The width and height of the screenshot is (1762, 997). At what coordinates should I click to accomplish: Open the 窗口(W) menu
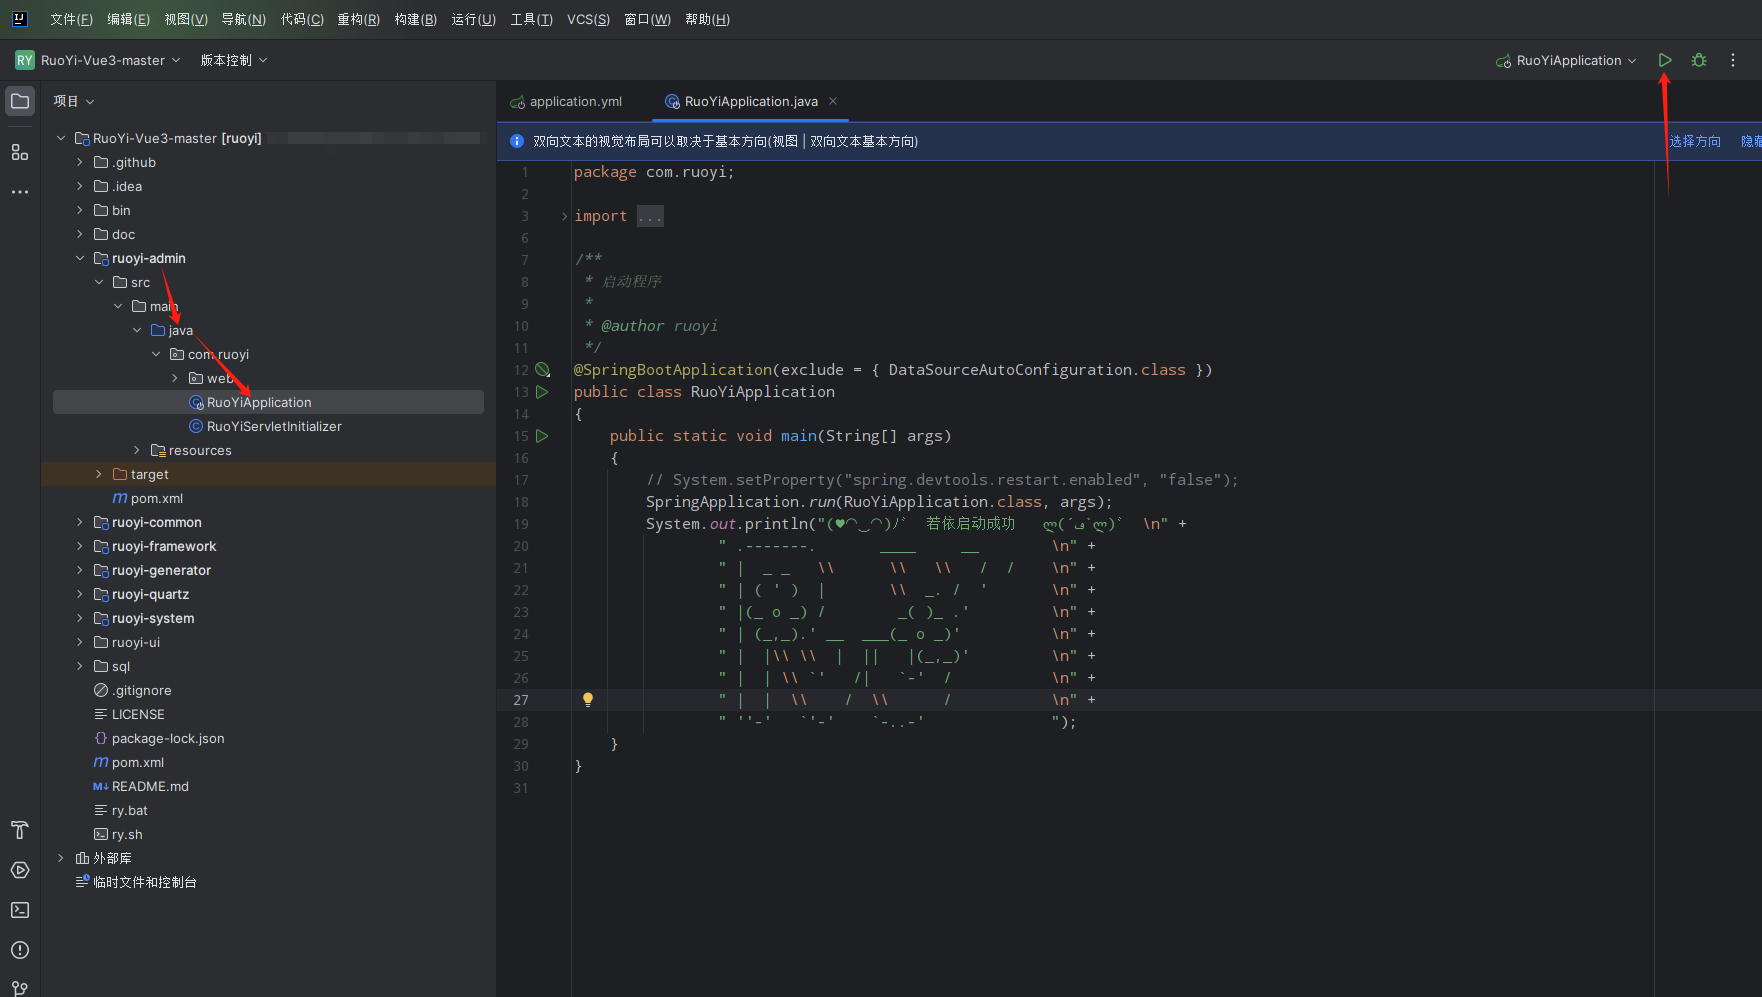coord(647,19)
